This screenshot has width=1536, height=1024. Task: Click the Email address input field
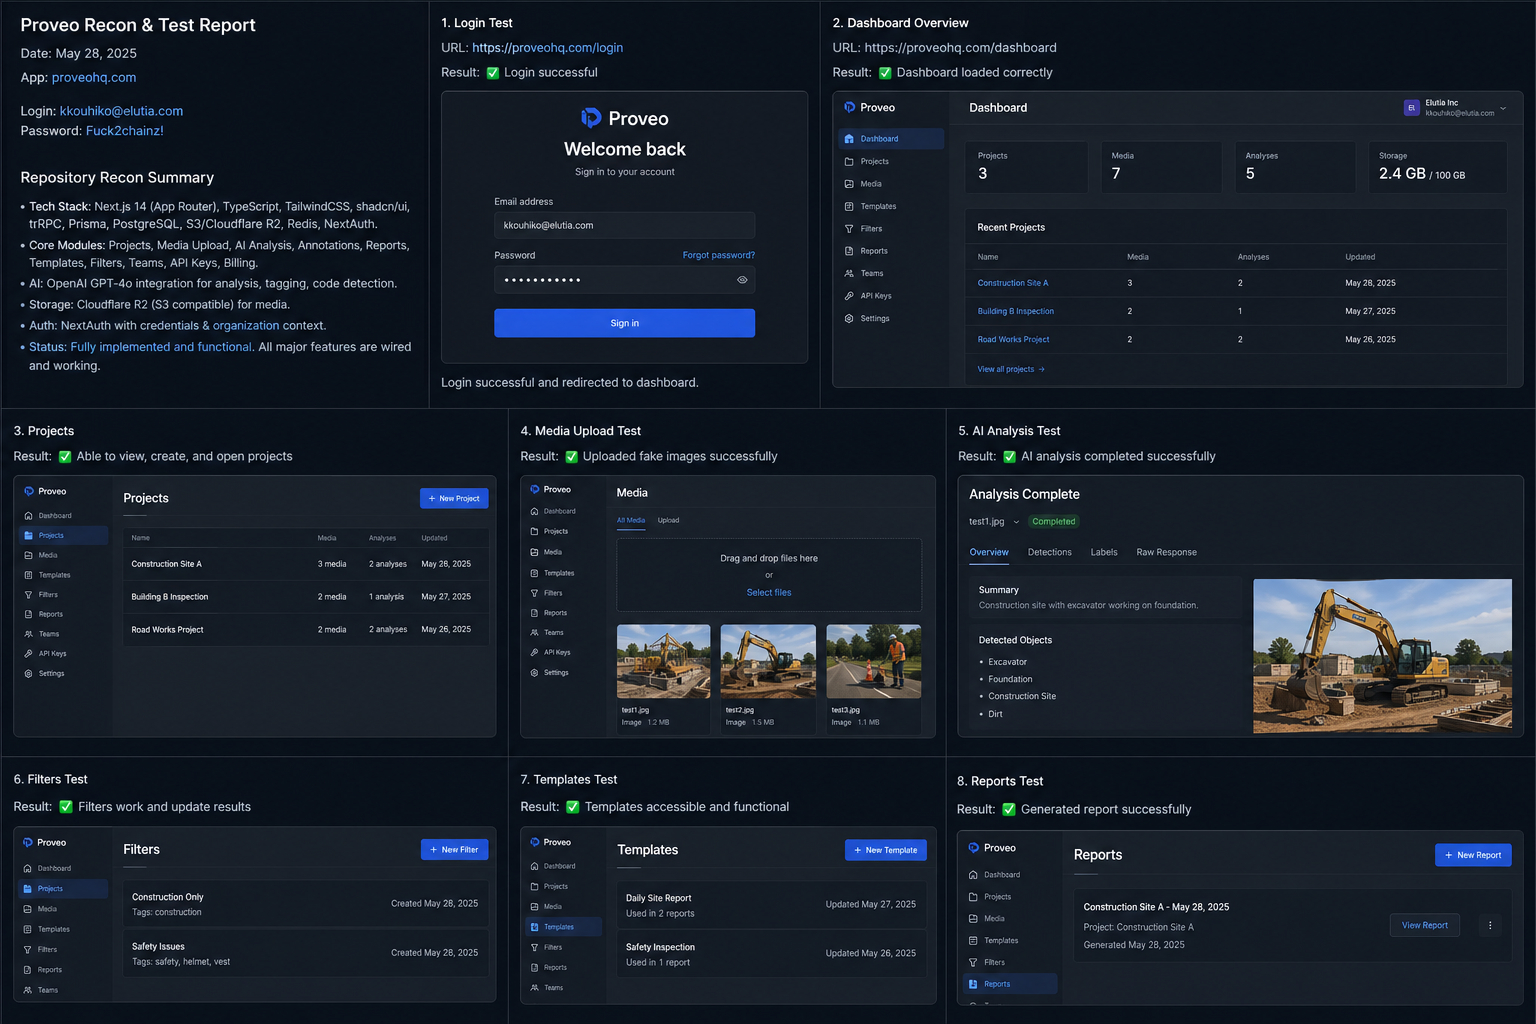(x=624, y=225)
